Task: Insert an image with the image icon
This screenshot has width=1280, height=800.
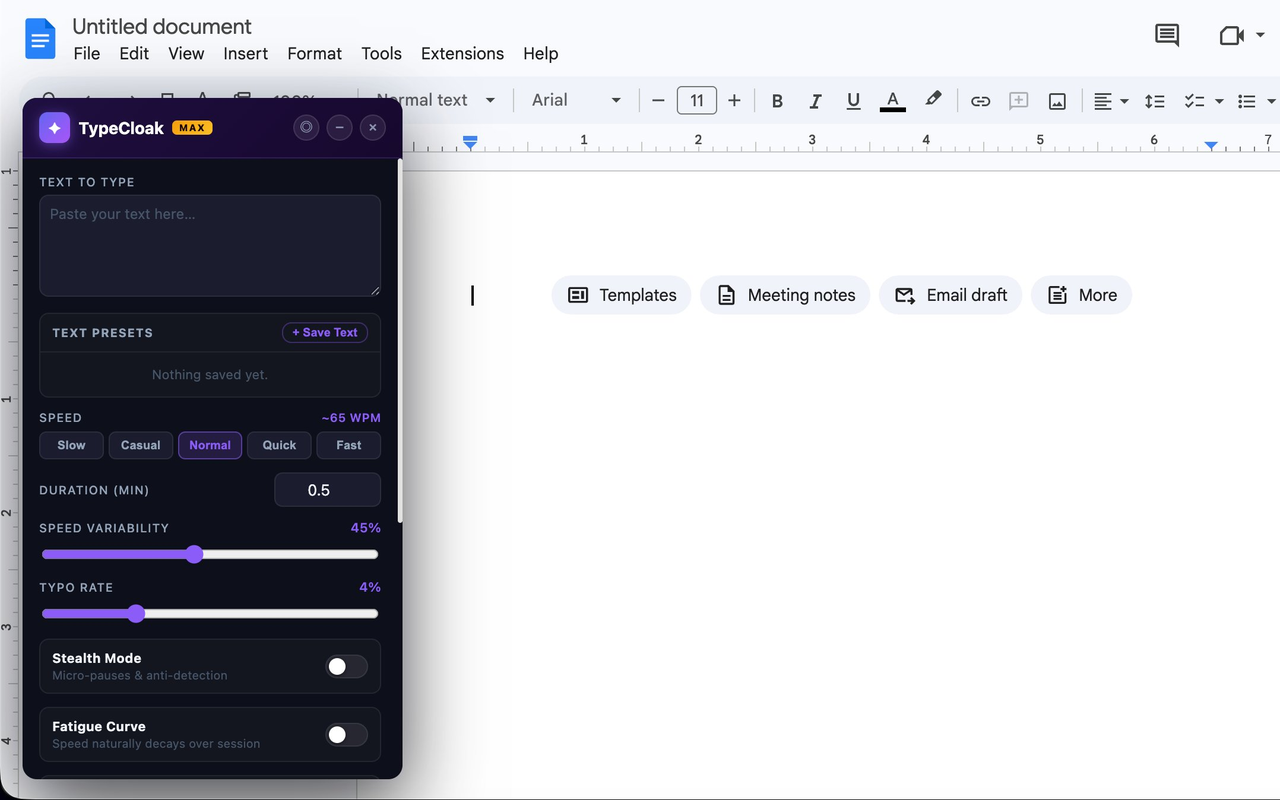Action: [1057, 100]
